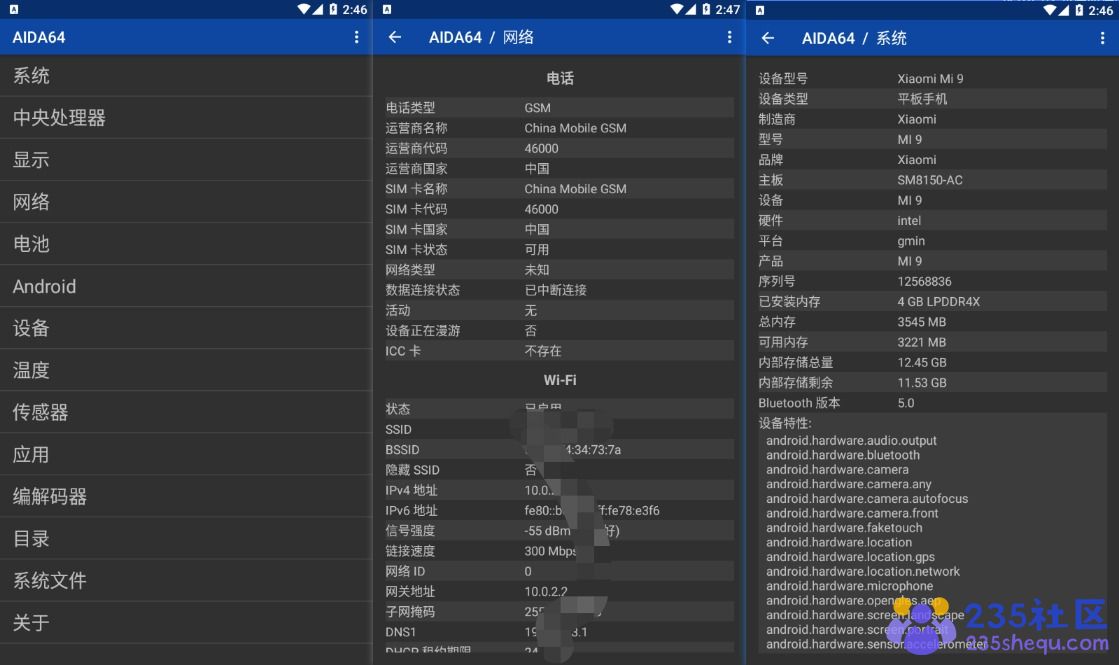Tap notification icon in third status bar
This screenshot has height=665, width=1119.
coord(760,10)
